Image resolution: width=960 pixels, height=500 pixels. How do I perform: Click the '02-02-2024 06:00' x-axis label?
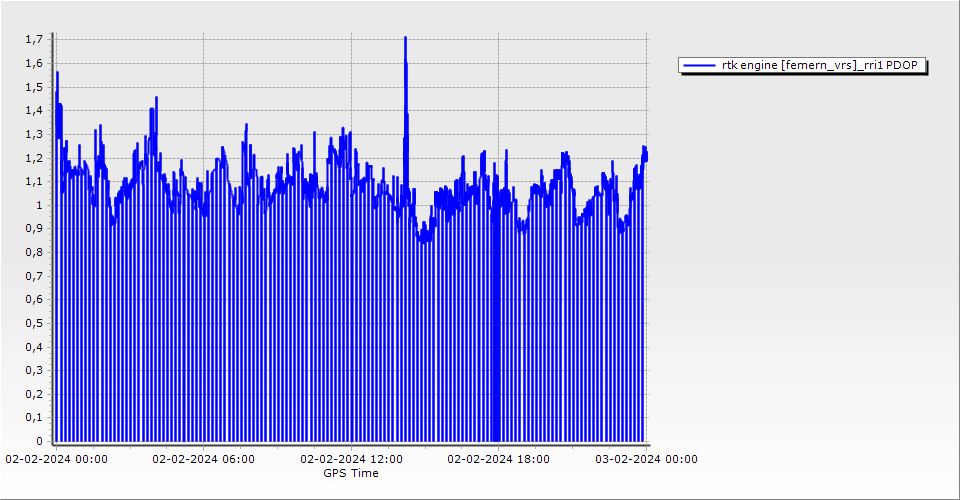pos(203,459)
